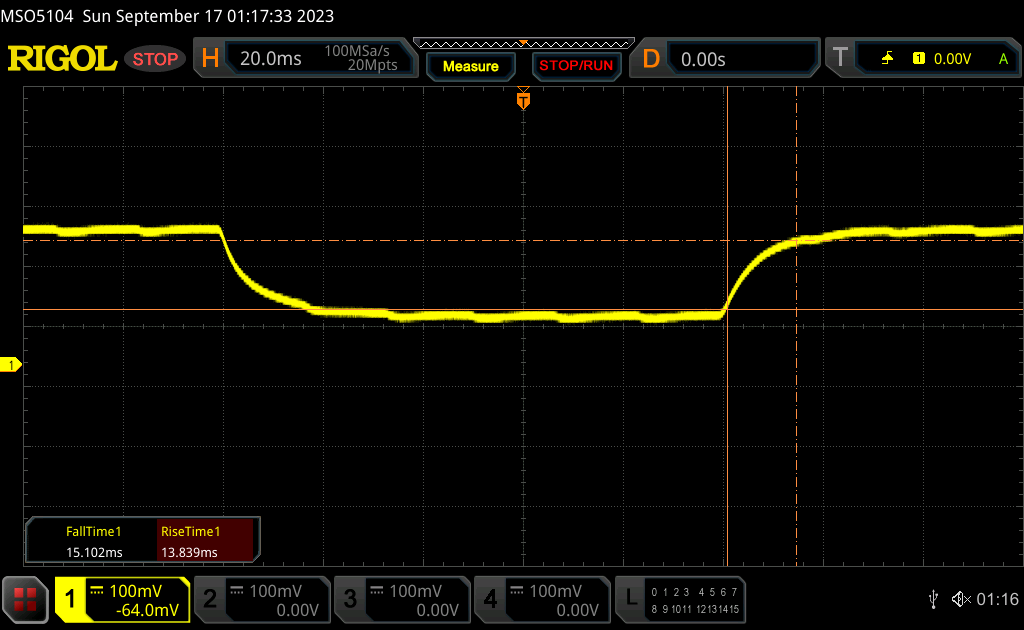Click the 20Mpts memory depth readout
The width and height of the screenshot is (1024, 630).
pyautogui.click(x=372, y=65)
